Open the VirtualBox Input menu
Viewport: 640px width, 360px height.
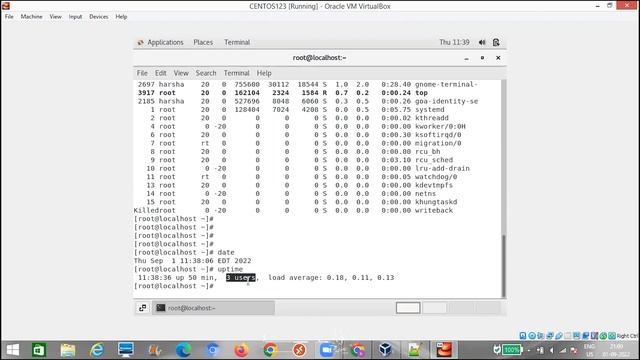[75, 17]
